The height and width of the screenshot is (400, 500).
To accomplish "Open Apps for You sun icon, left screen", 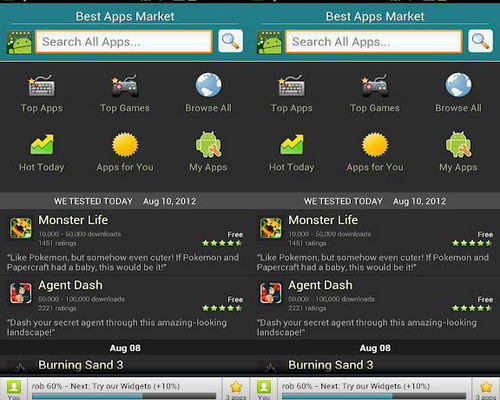I will pos(125,145).
